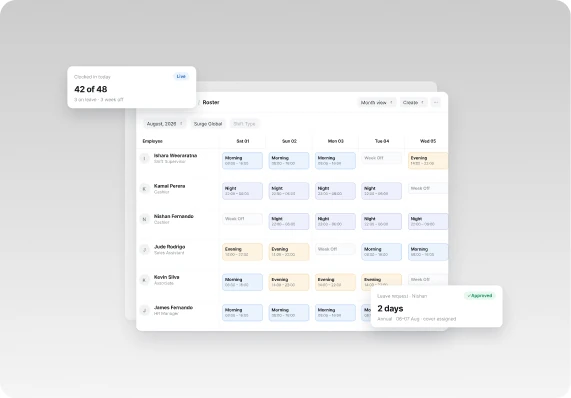Click the 2 days leave request text
Image resolution: width=571 pixels, height=398 pixels.
tap(390, 308)
